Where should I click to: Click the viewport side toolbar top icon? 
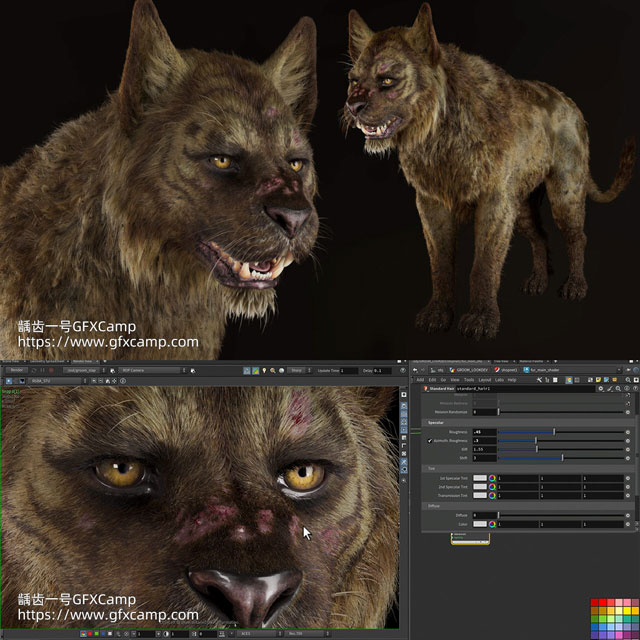[x=404, y=395]
